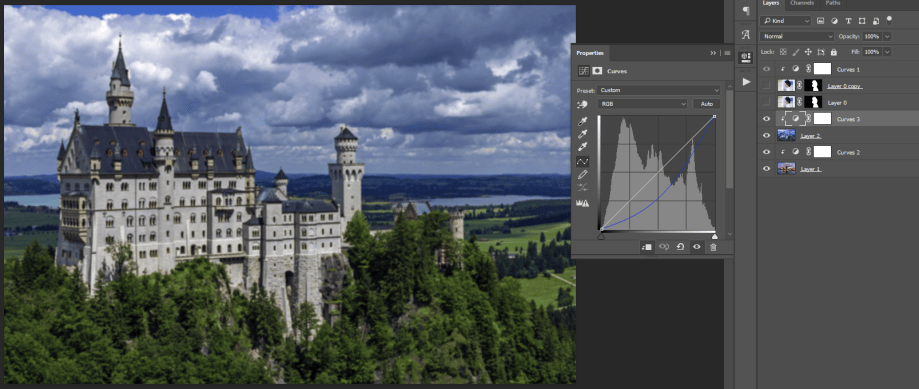Toggle clip adjustment to layer below

647,247
